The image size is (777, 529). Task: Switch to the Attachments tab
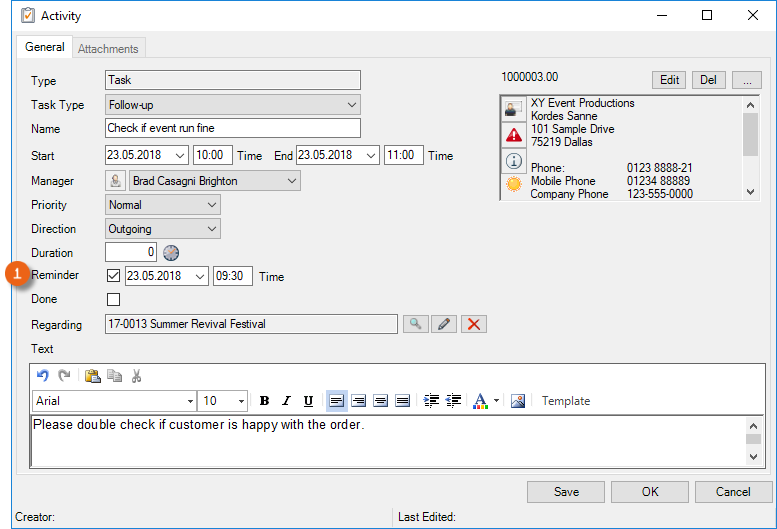click(110, 48)
